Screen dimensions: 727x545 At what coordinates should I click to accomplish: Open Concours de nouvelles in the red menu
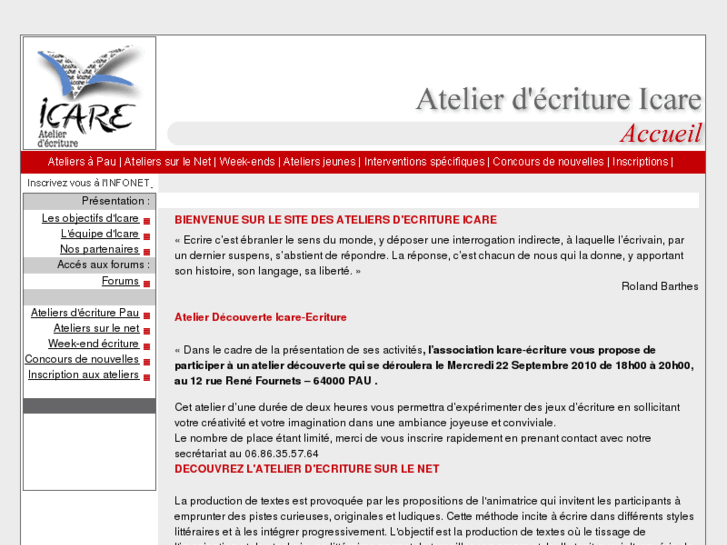coord(548,162)
